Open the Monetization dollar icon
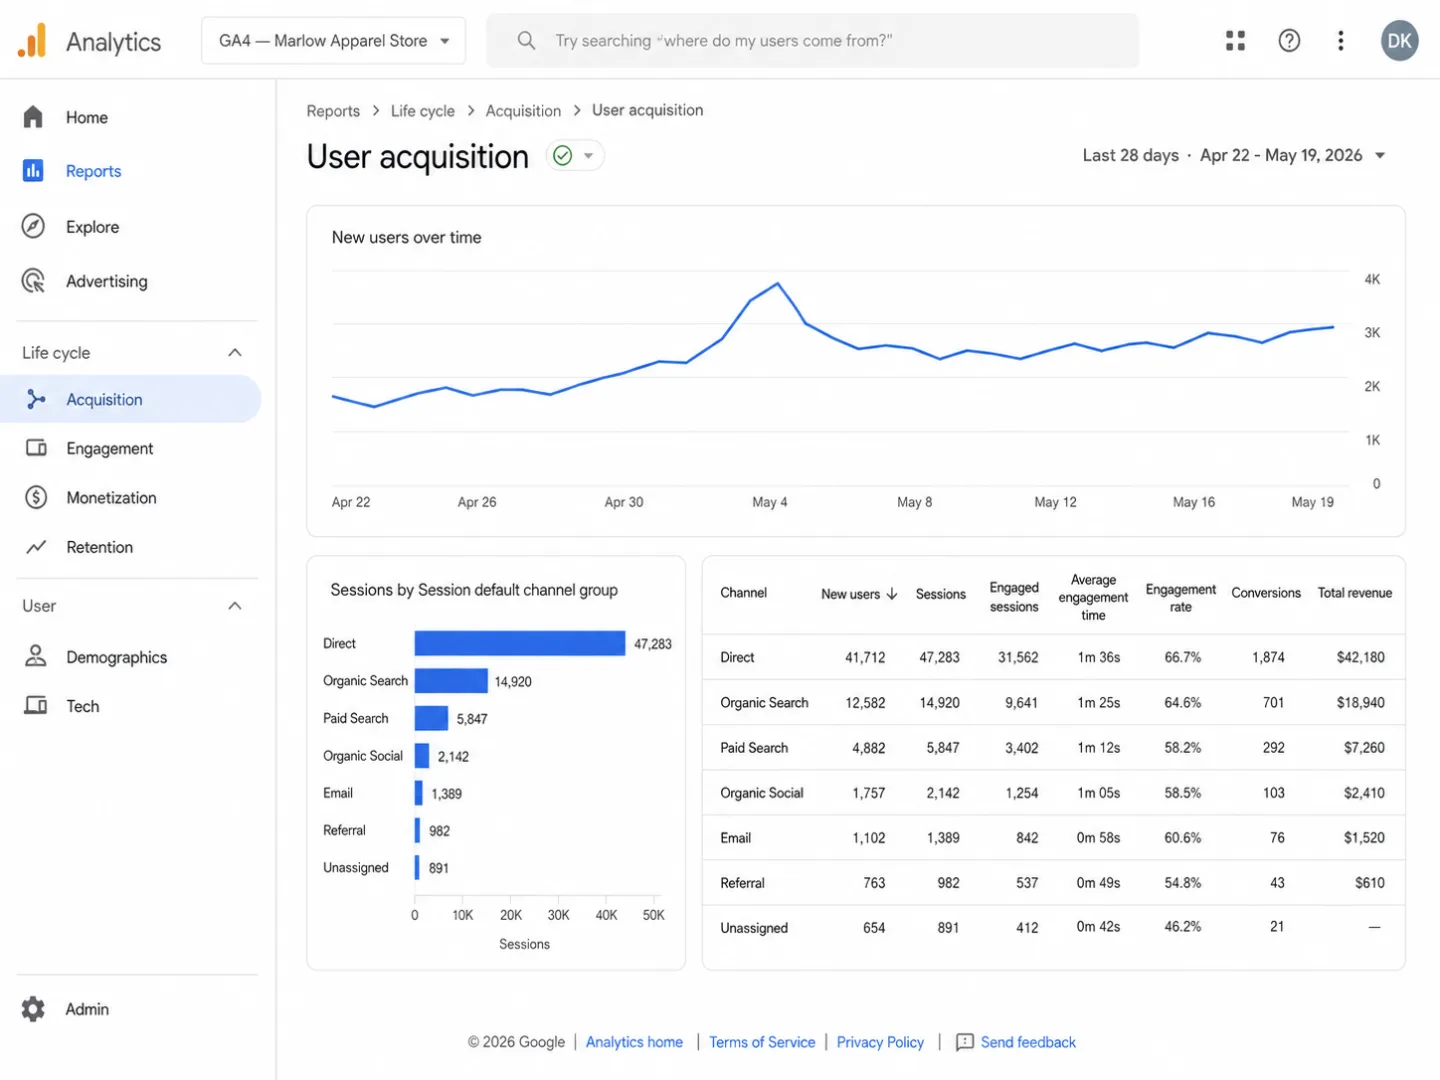This screenshot has width=1440, height=1080. [x=36, y=497]
